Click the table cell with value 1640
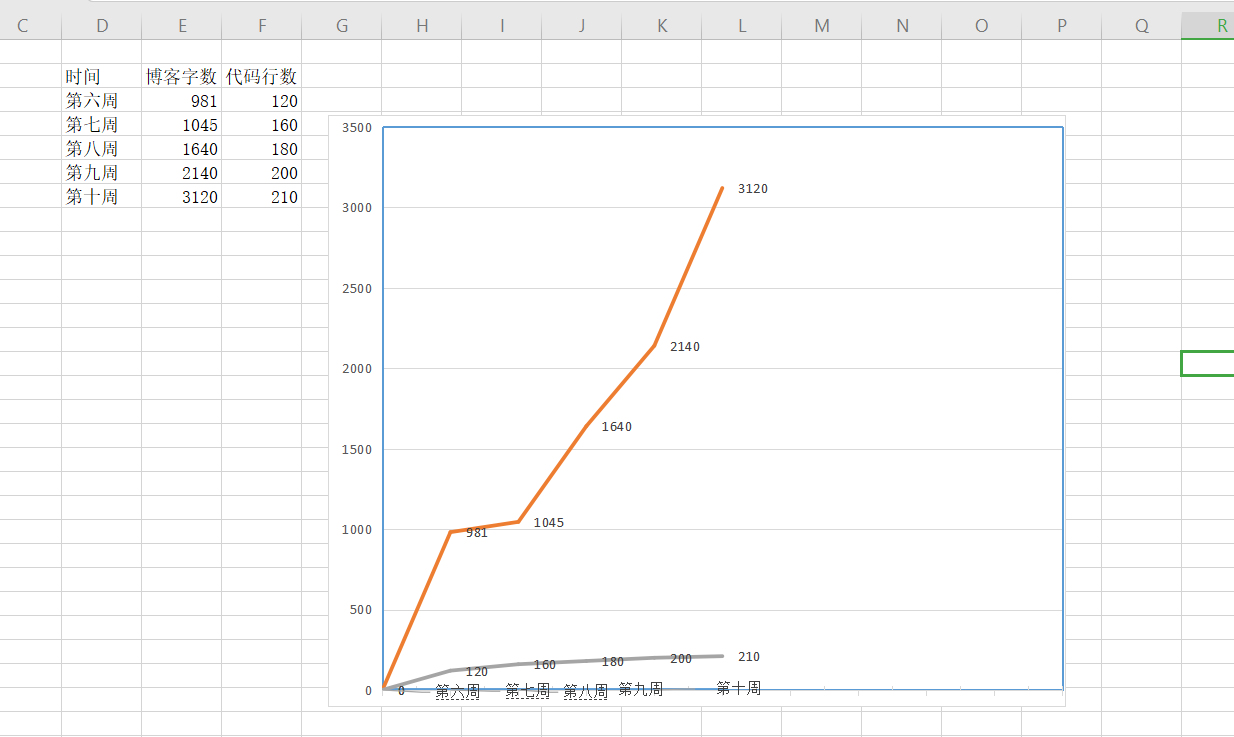 pos(181,148)
